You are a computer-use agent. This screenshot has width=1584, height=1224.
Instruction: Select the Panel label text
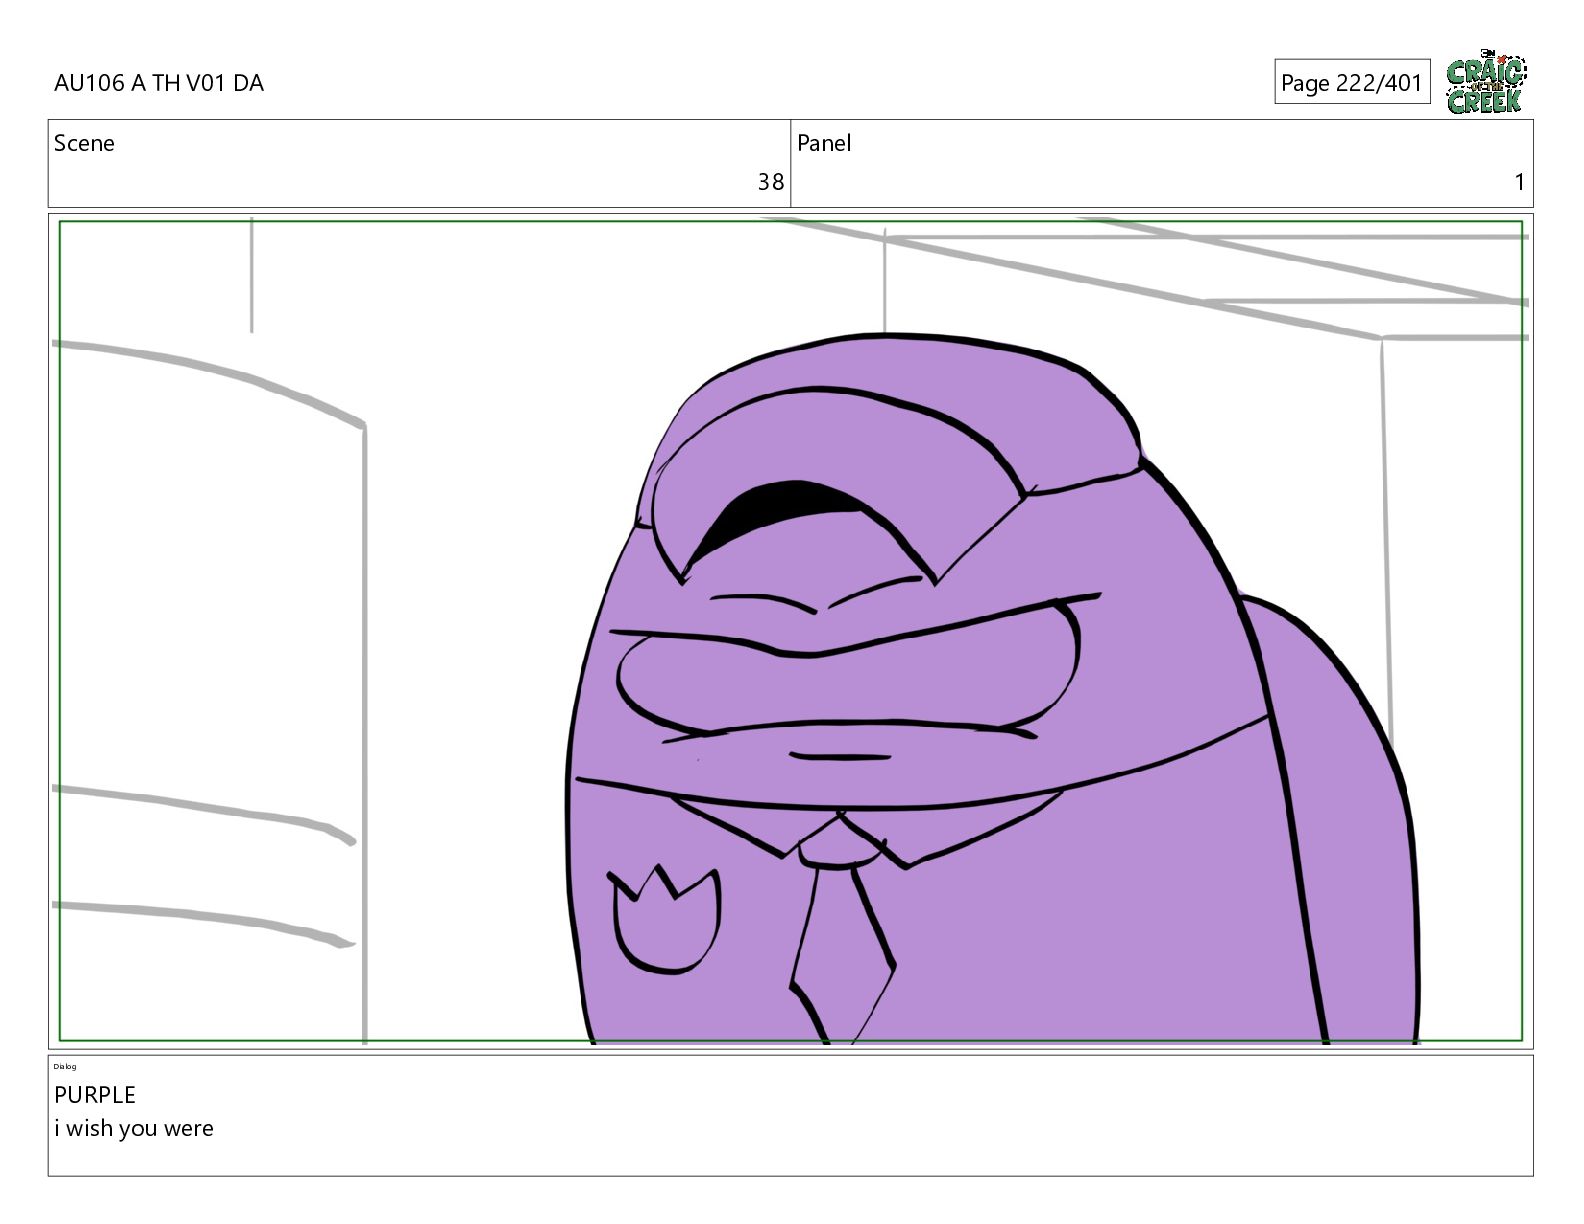point(824,143)
